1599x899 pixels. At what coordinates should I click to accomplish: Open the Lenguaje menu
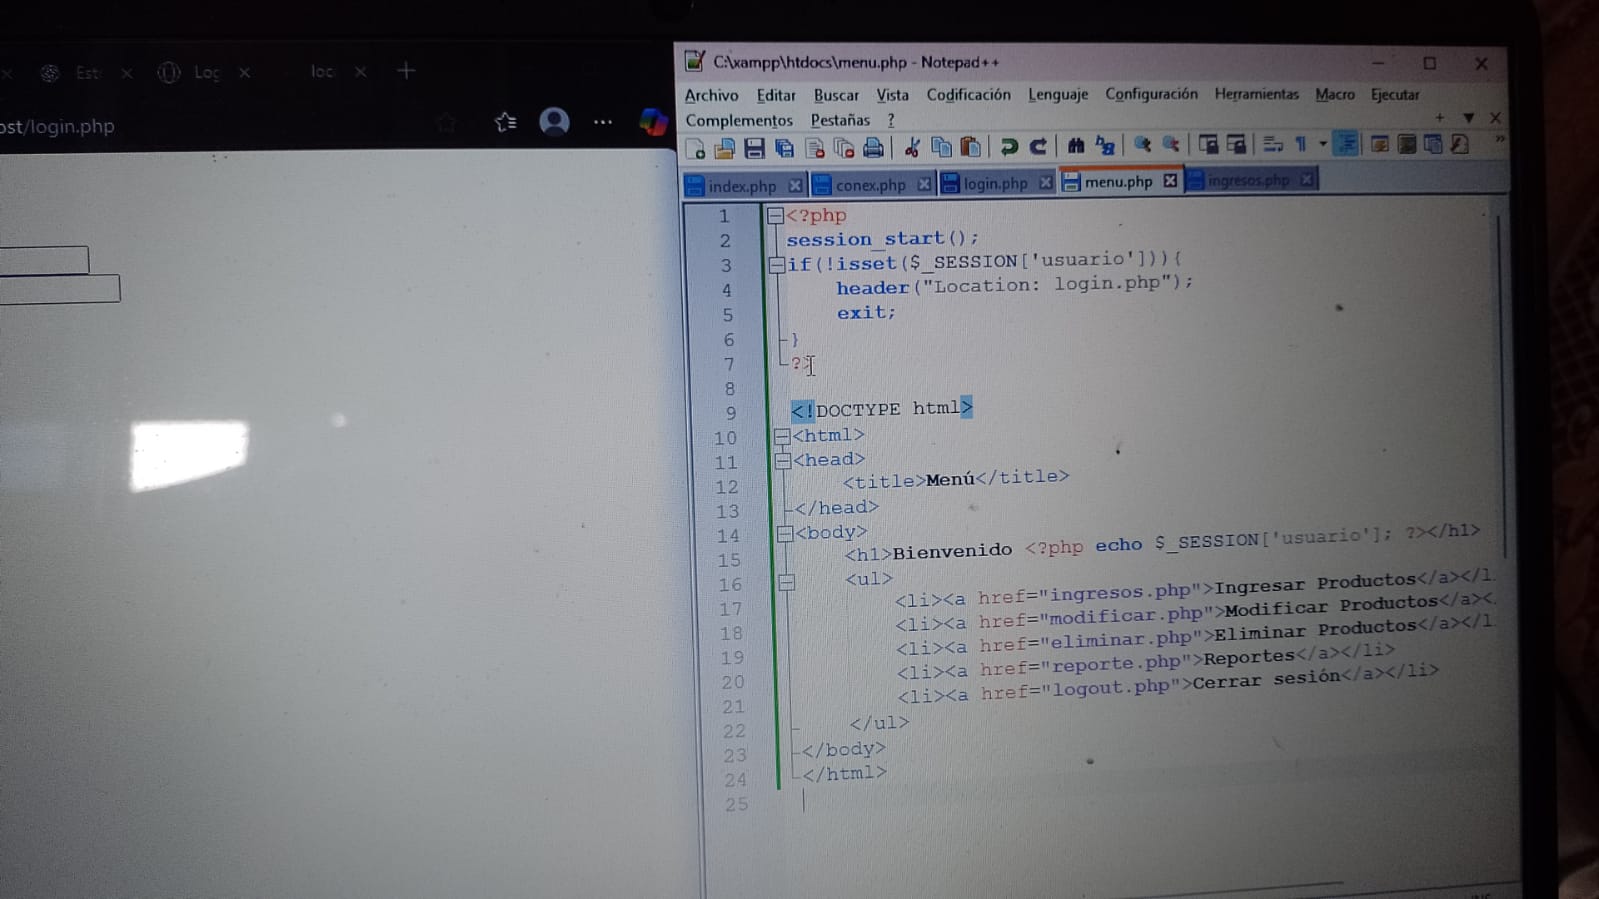coord(1057,94)
